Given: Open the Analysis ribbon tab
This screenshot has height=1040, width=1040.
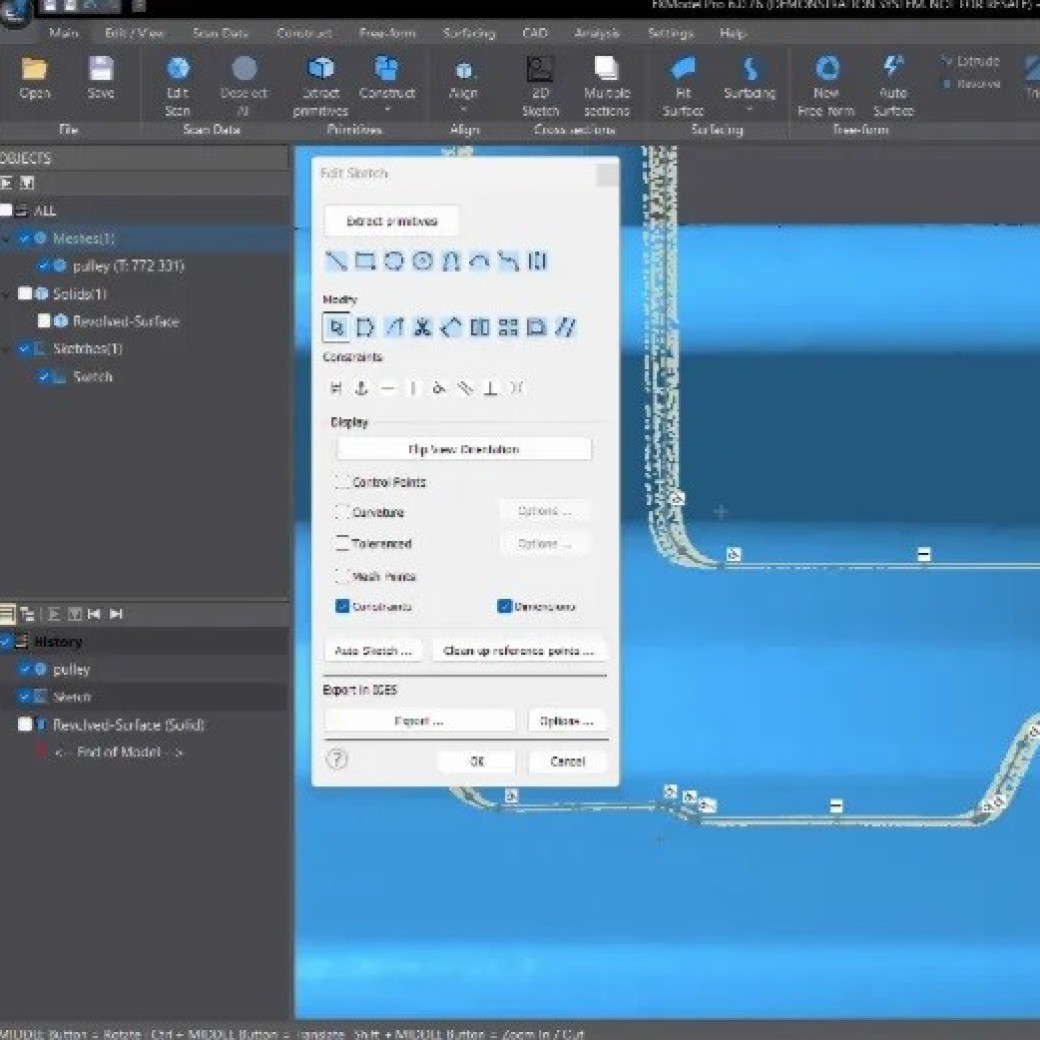Looking at the screenshot, I should [x=597, y=33].
